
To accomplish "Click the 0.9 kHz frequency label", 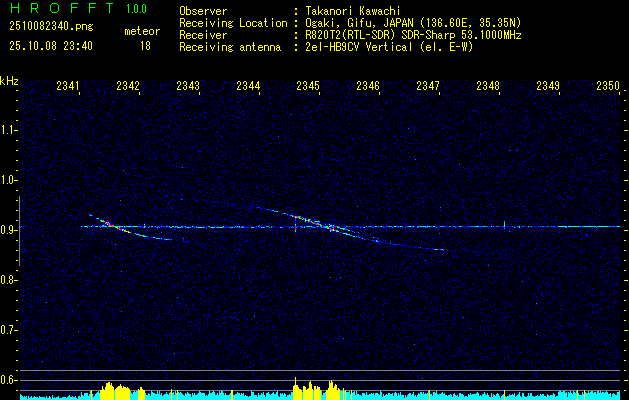I will 9,230.
